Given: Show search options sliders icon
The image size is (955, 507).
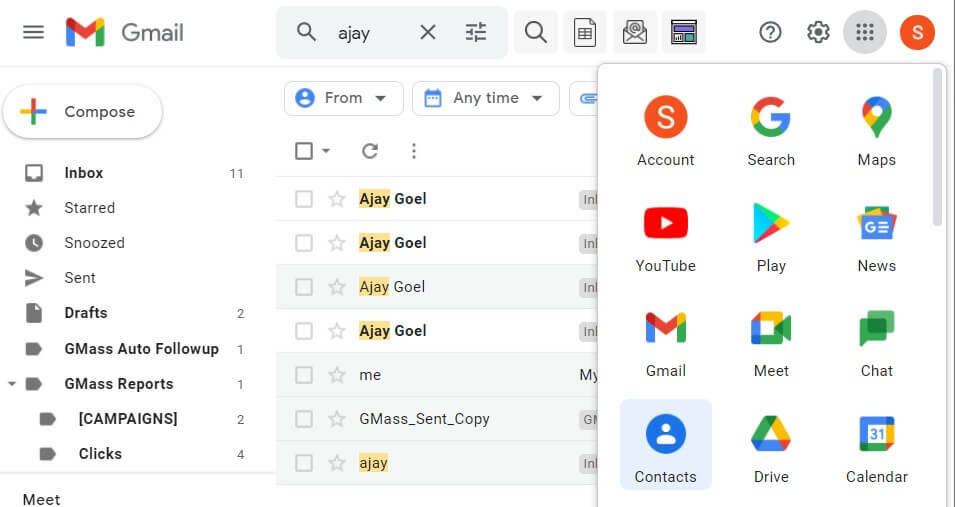Looking at the screenshot, I should coord(476,32).
